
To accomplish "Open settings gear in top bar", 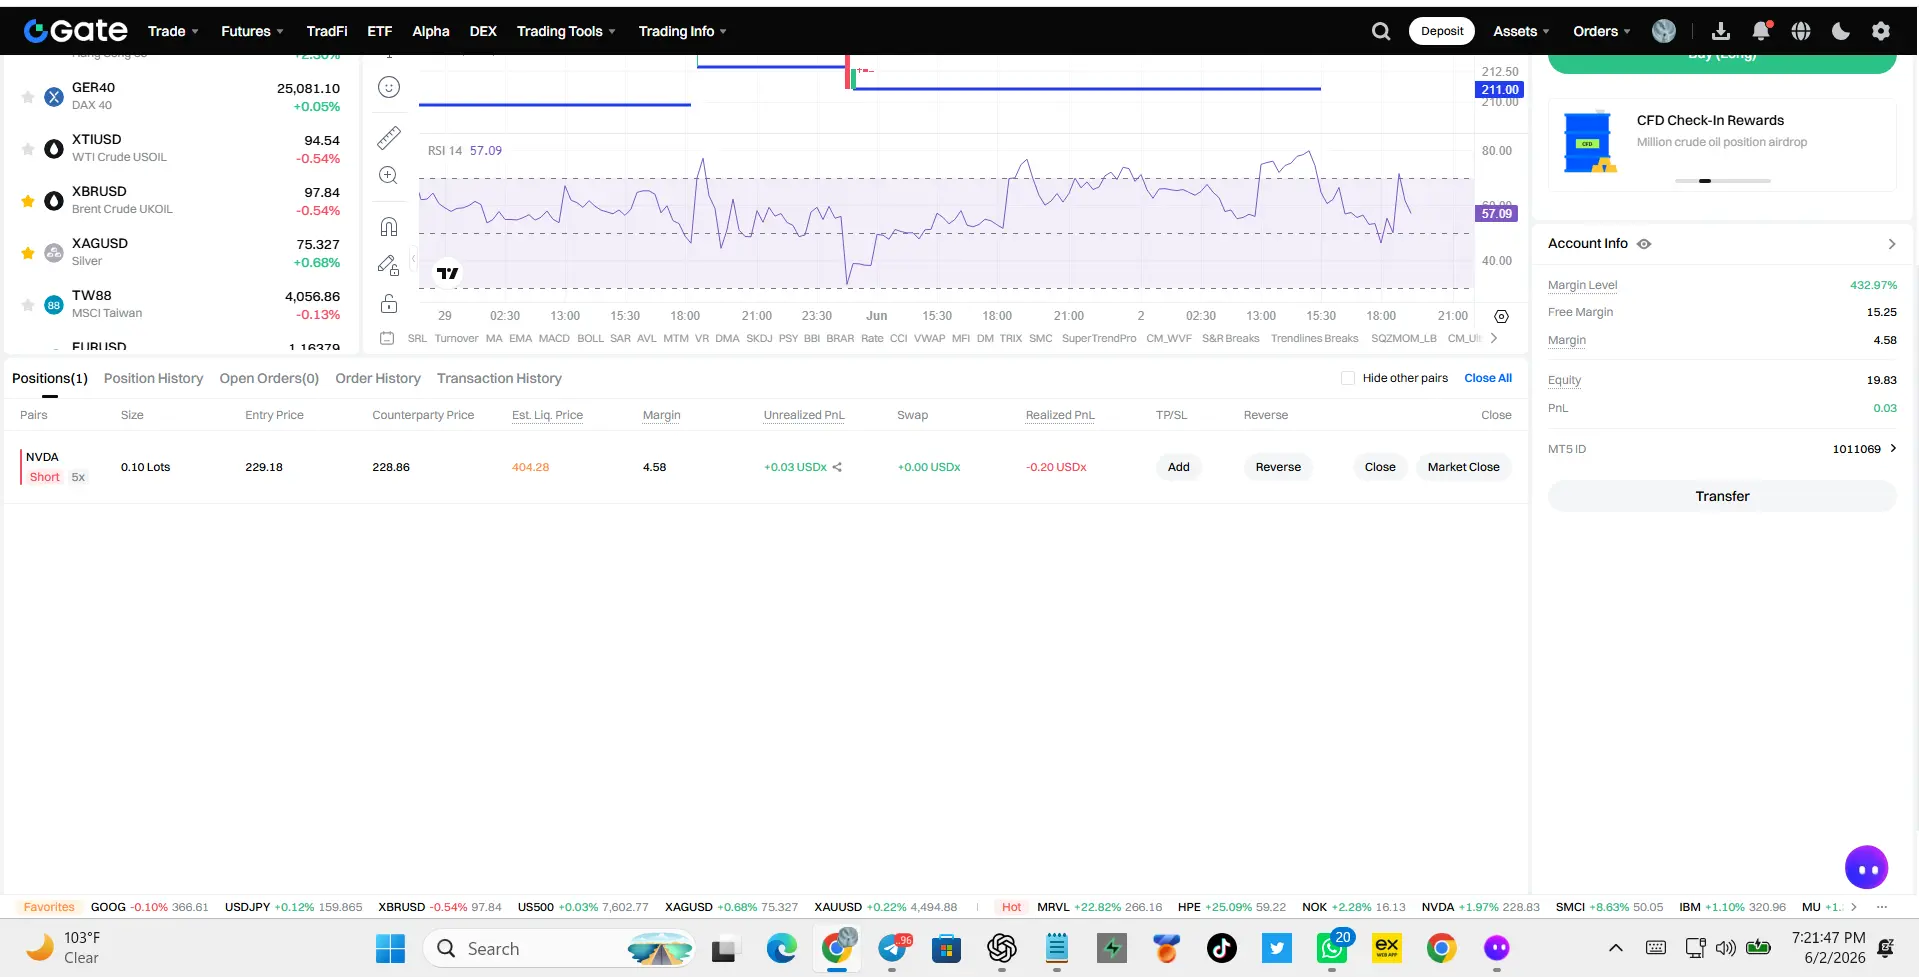I will tap(1881, 31).
